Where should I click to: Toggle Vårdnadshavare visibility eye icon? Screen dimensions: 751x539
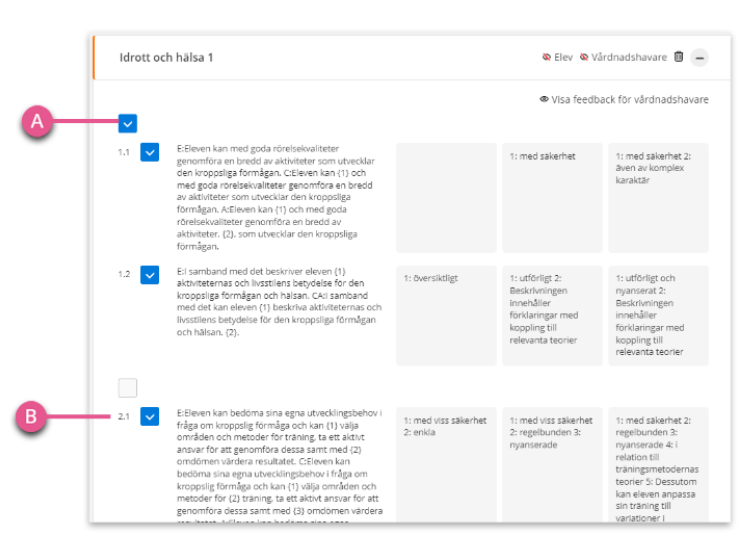click(x=584, y=57)
